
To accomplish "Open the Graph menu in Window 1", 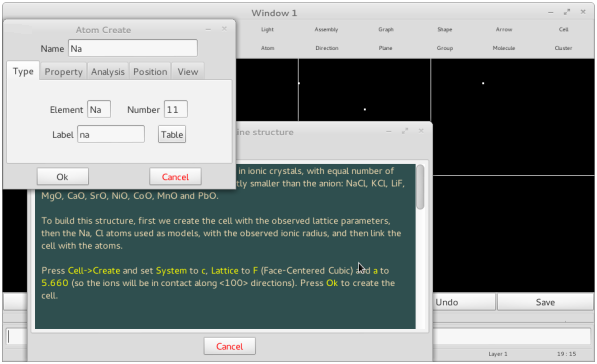I will click(x=386, y=29).
